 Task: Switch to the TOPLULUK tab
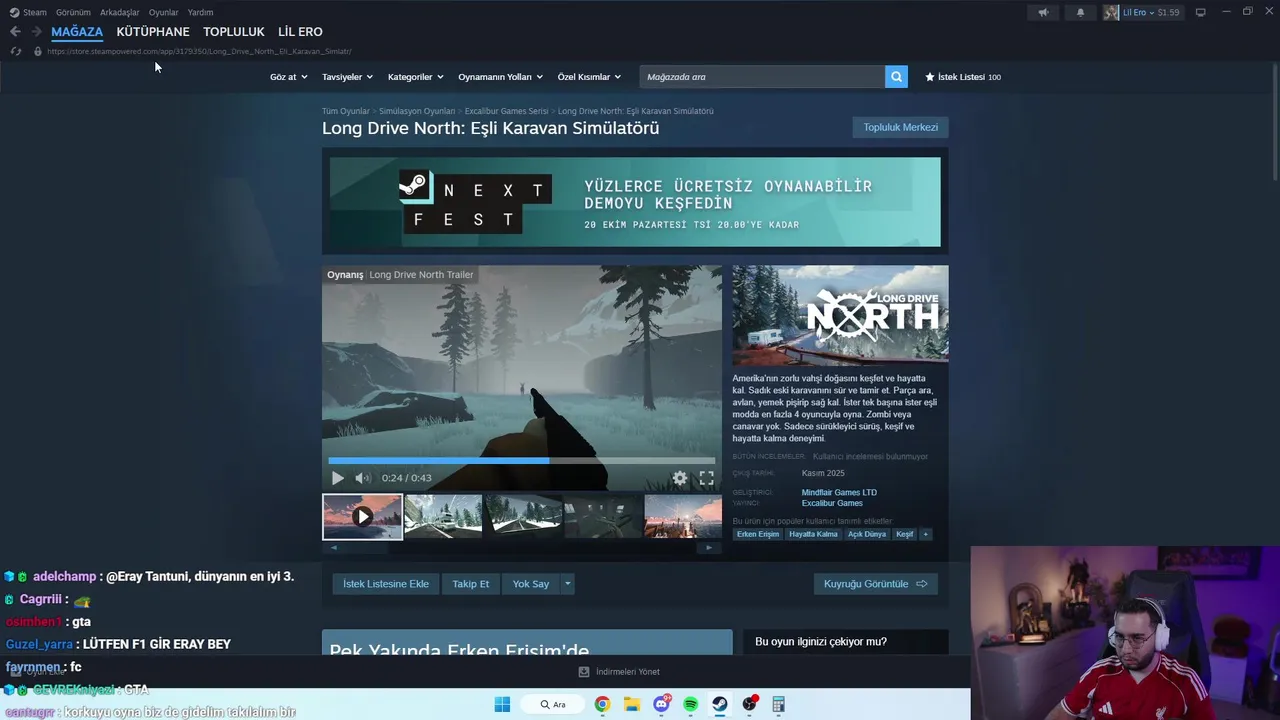tap(234, 32)
